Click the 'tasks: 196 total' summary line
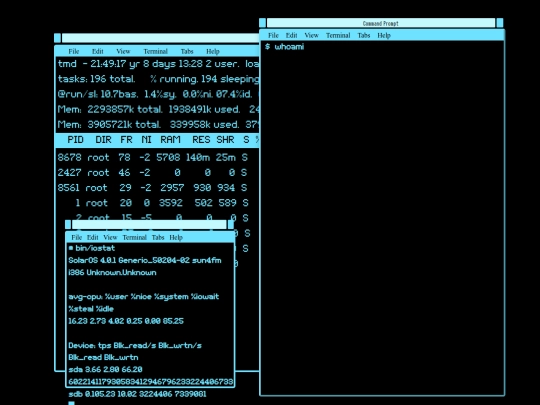 point(158,79)
